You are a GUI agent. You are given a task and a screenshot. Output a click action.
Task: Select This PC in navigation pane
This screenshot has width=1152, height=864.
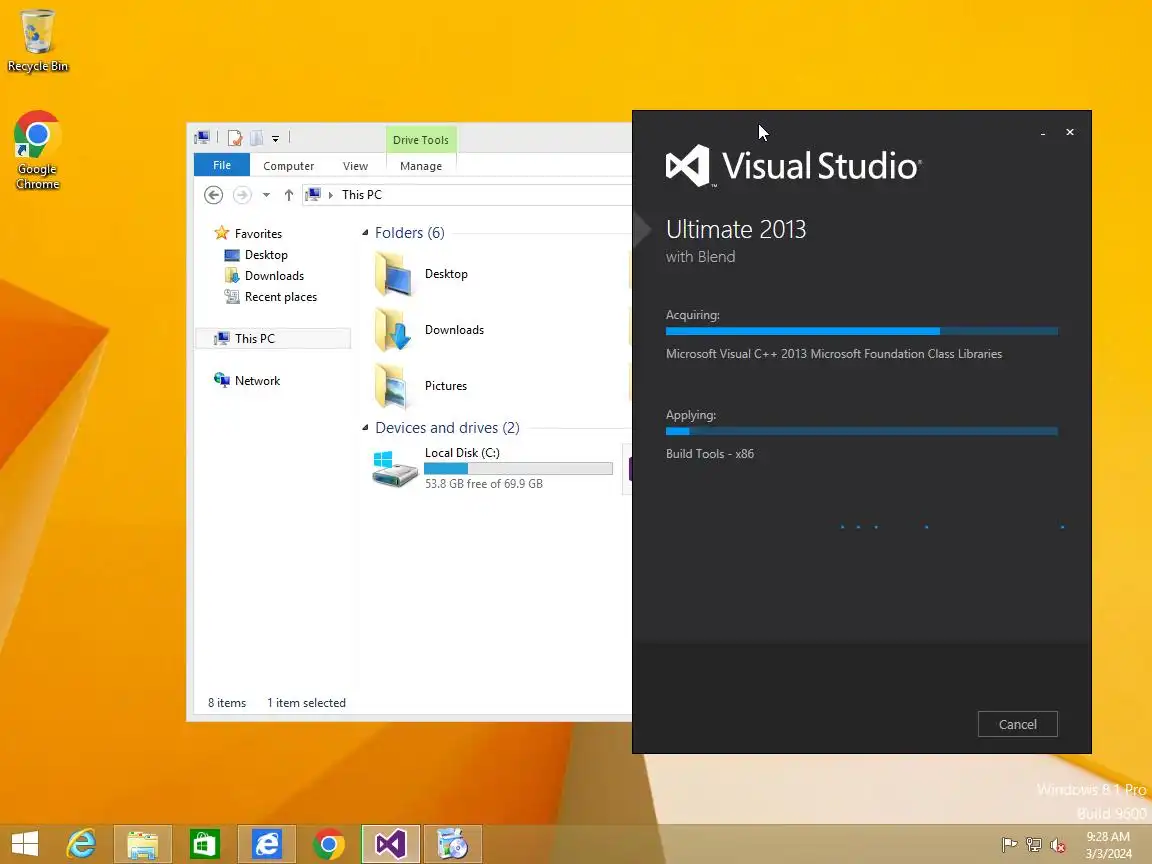[x=273, y=339]
